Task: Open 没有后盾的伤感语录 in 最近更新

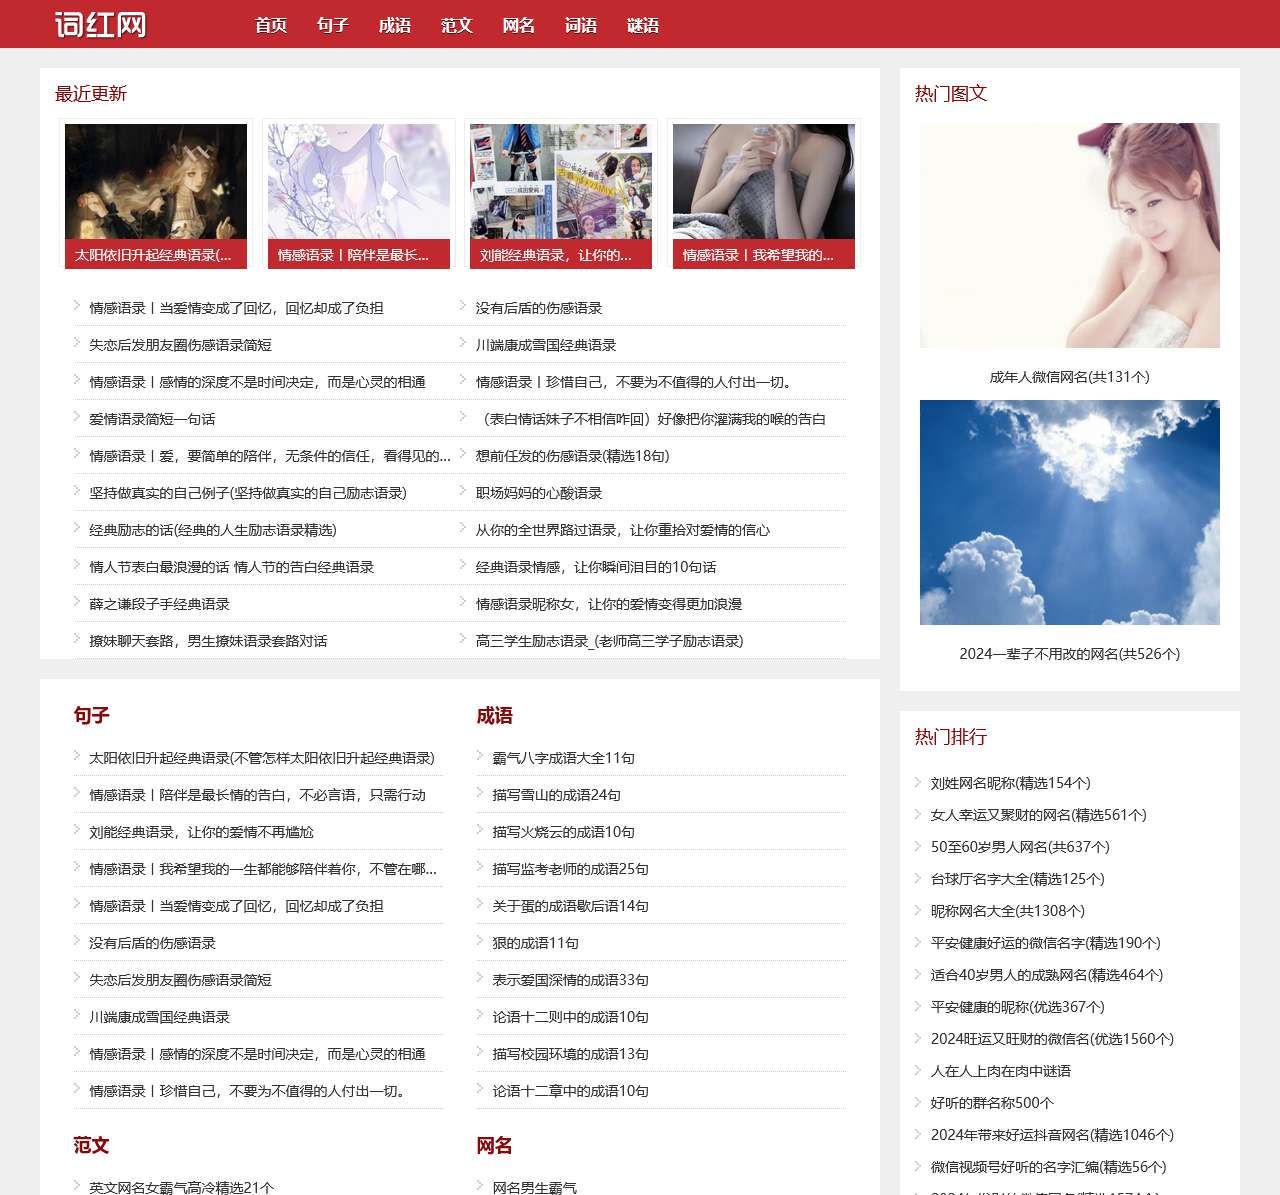Action: coord(539,308)
